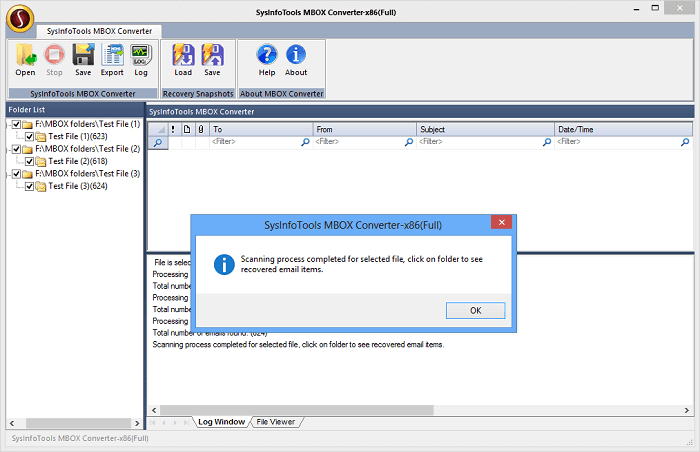700x452 pixels.
Task: Click the folder list horizontal scrollbar thumb
Action: pos(79,423)
